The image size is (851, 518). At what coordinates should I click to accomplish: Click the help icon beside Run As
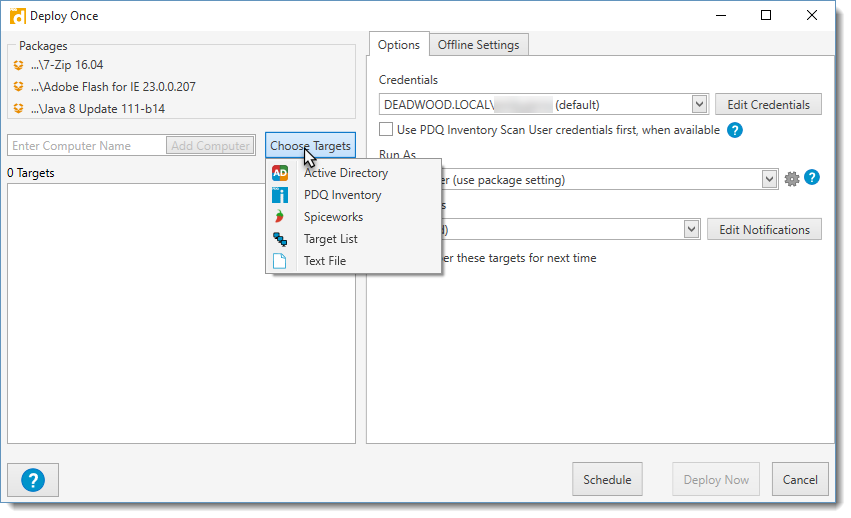coord(812,178)
